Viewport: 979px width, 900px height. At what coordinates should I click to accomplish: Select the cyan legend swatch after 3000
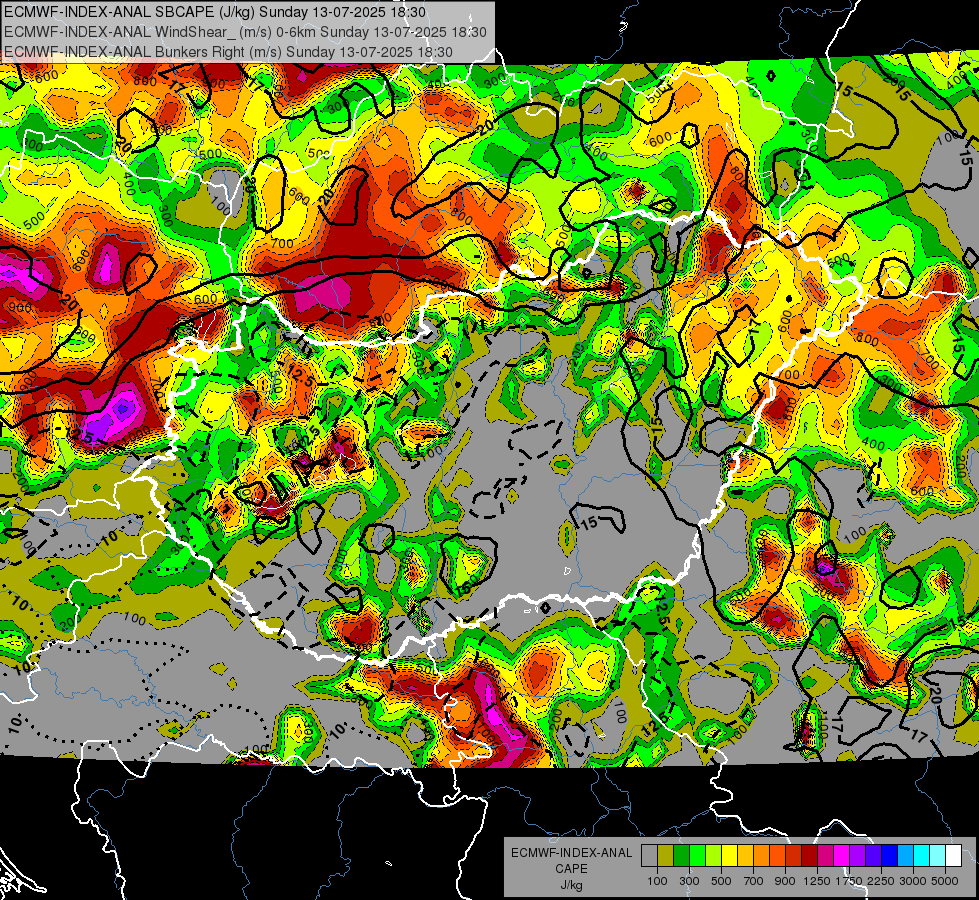point(922,856)
